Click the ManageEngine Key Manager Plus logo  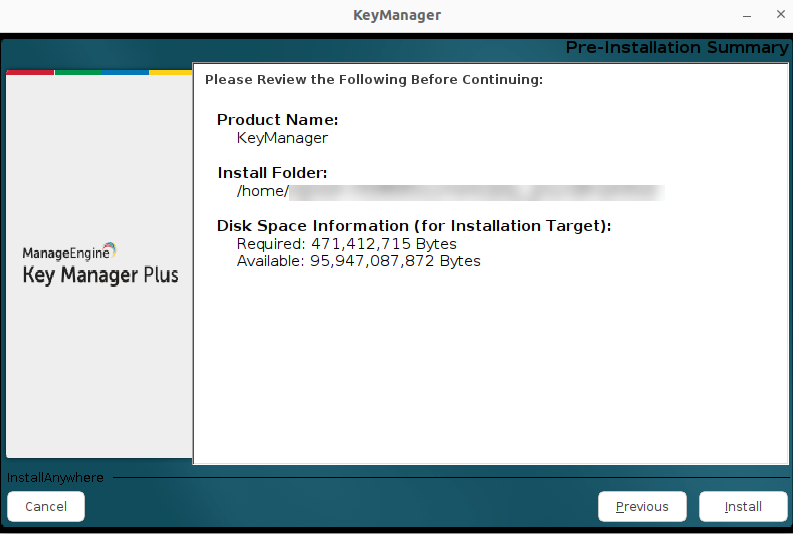click(x=100, y=264)
